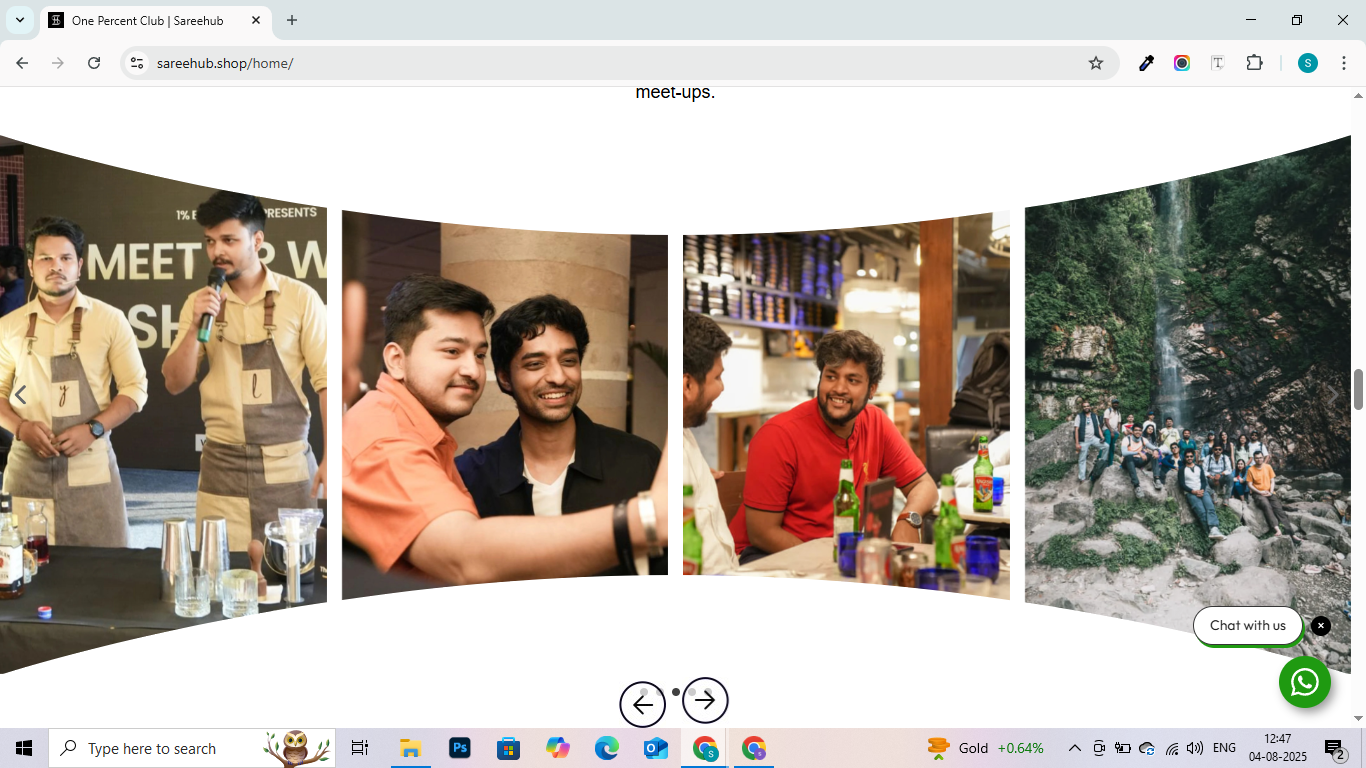The image size is (1366, 768).
Task: Open the Chrome profile S avatar
Action: [1308, 63]
